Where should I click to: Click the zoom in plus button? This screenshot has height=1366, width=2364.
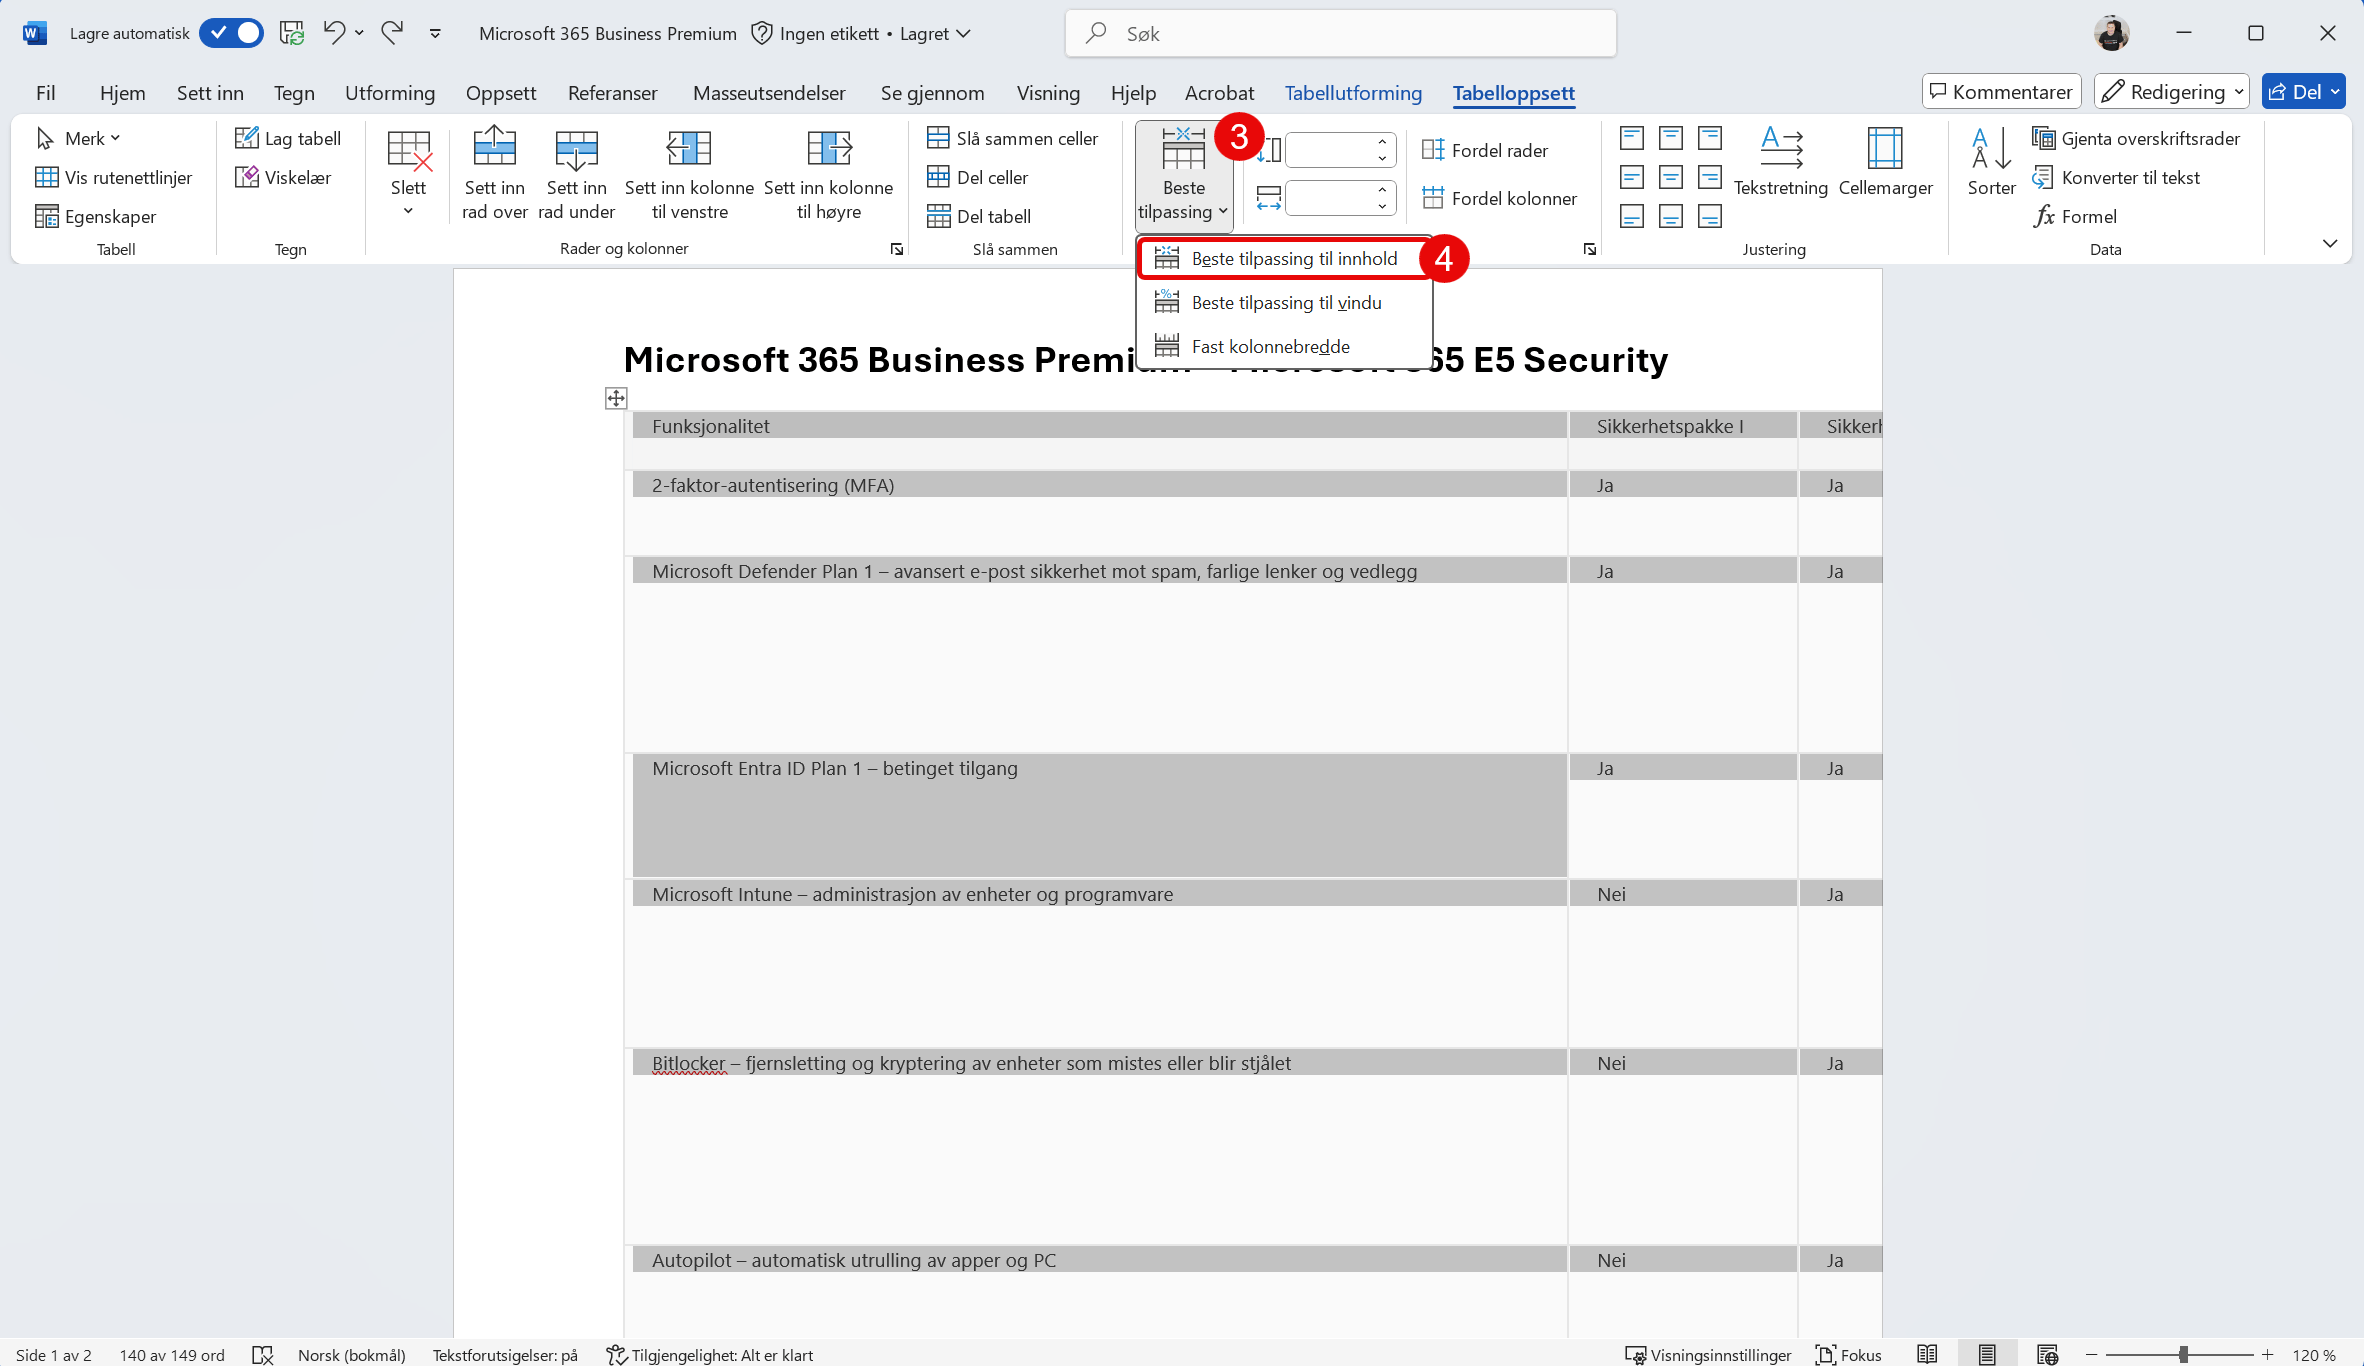[2268, 1354]
